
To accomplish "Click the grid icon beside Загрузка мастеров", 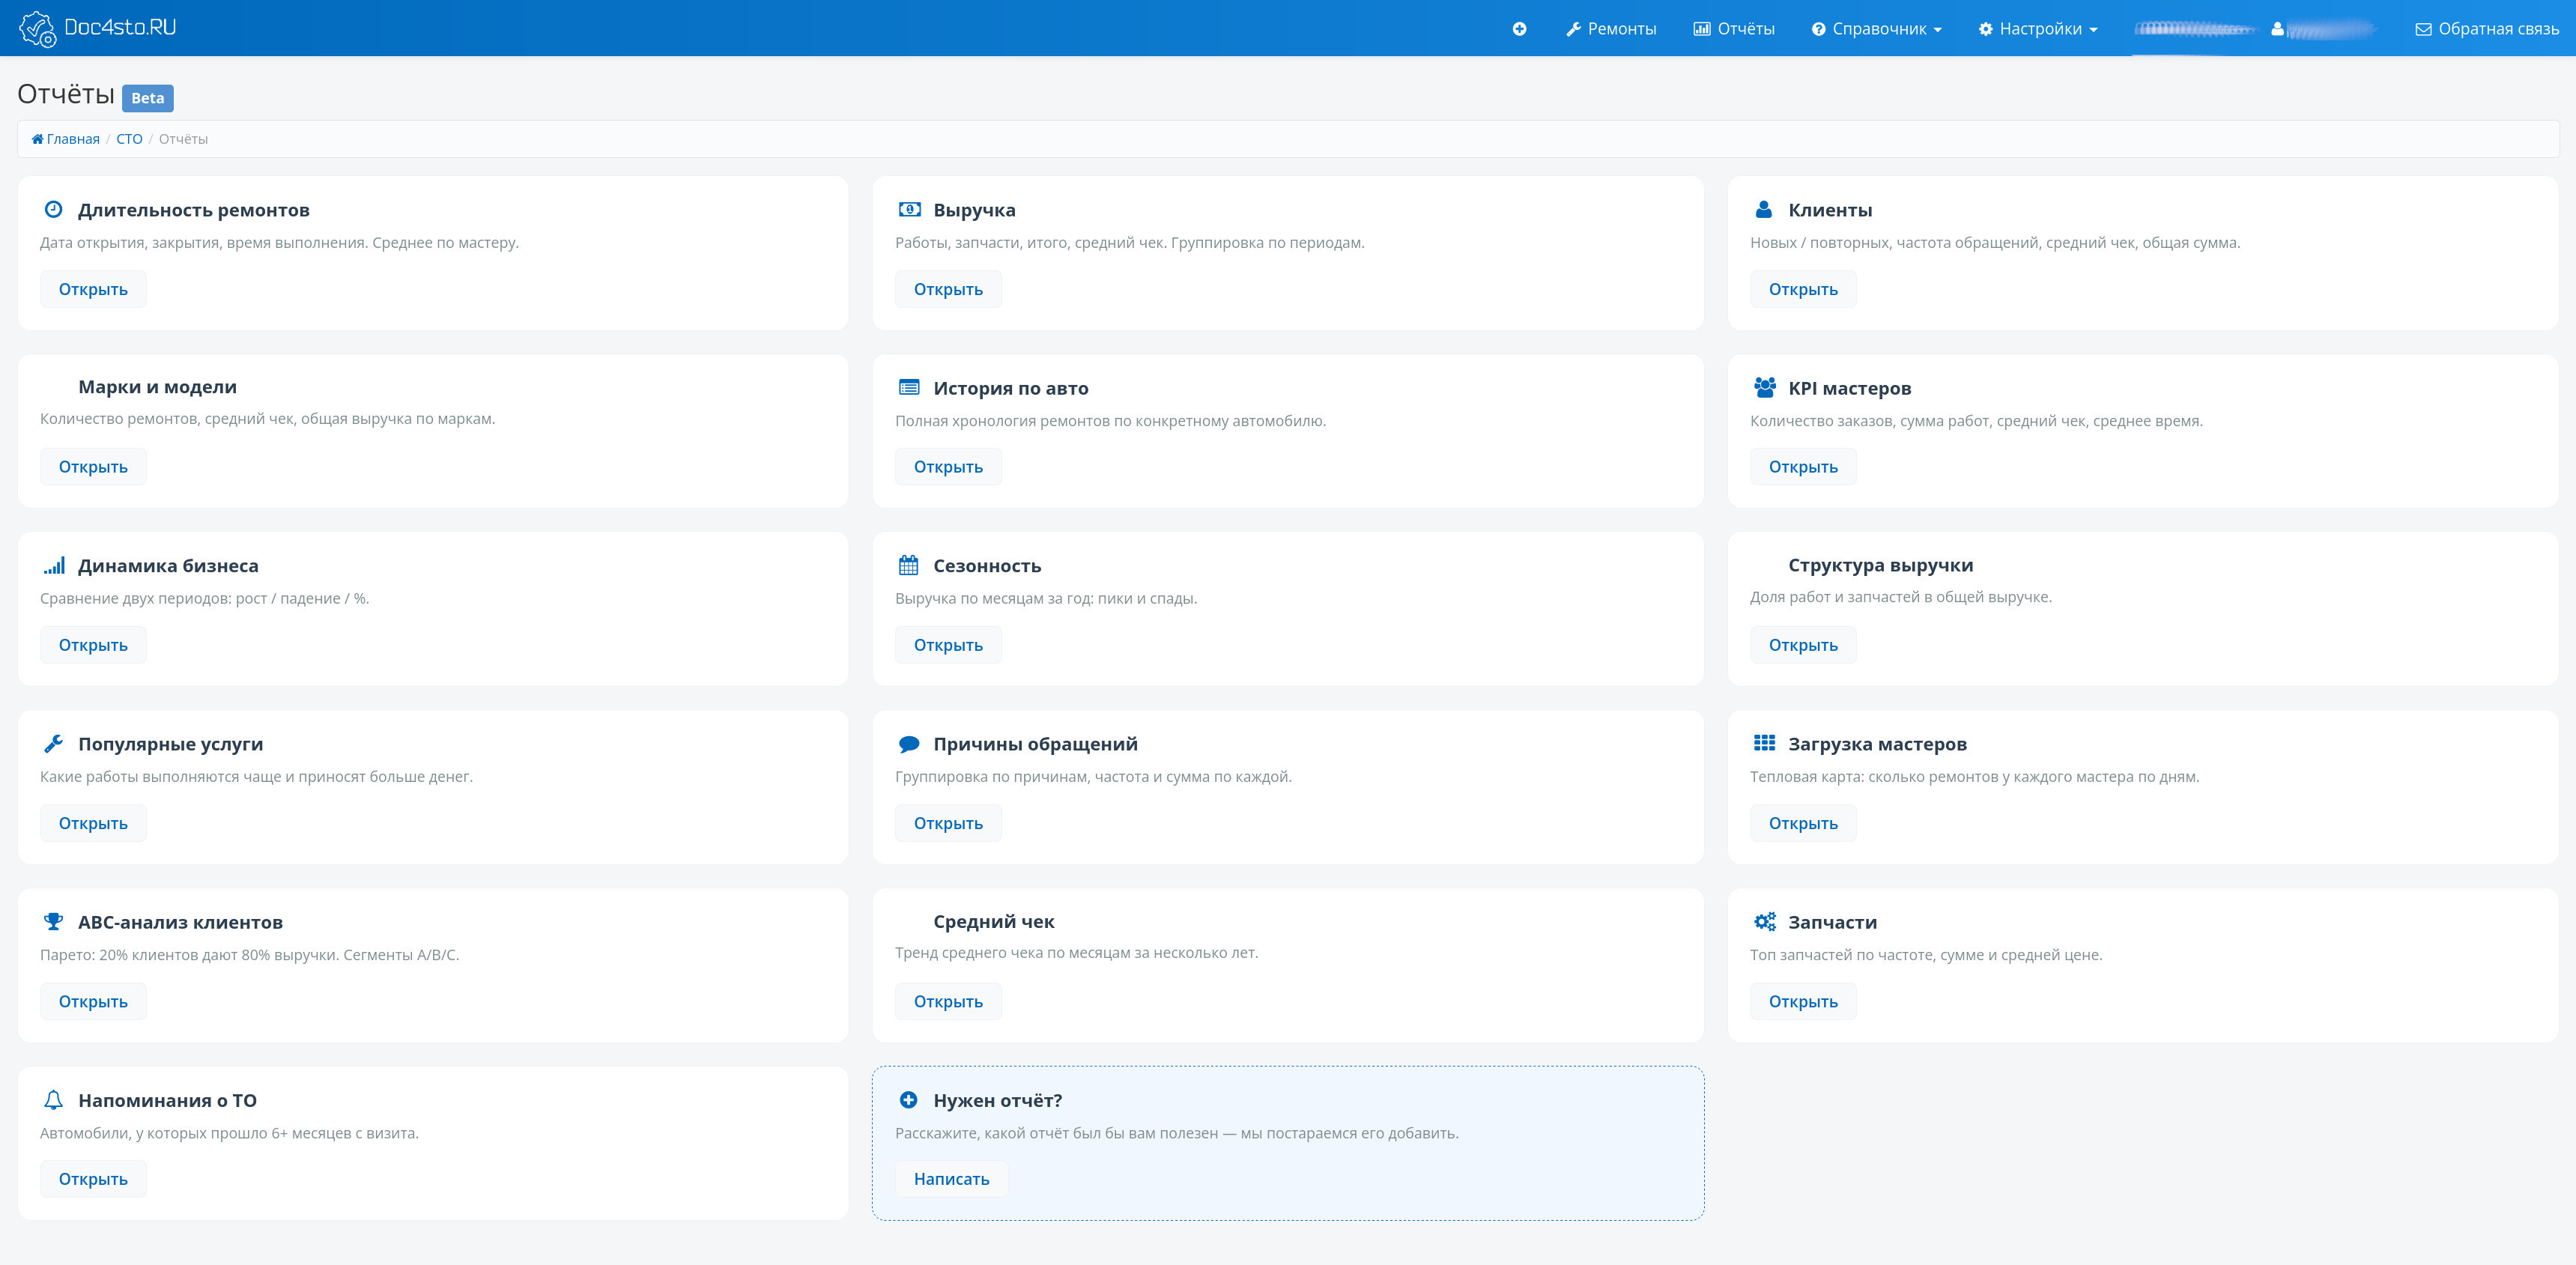I will click(1764, 744).
